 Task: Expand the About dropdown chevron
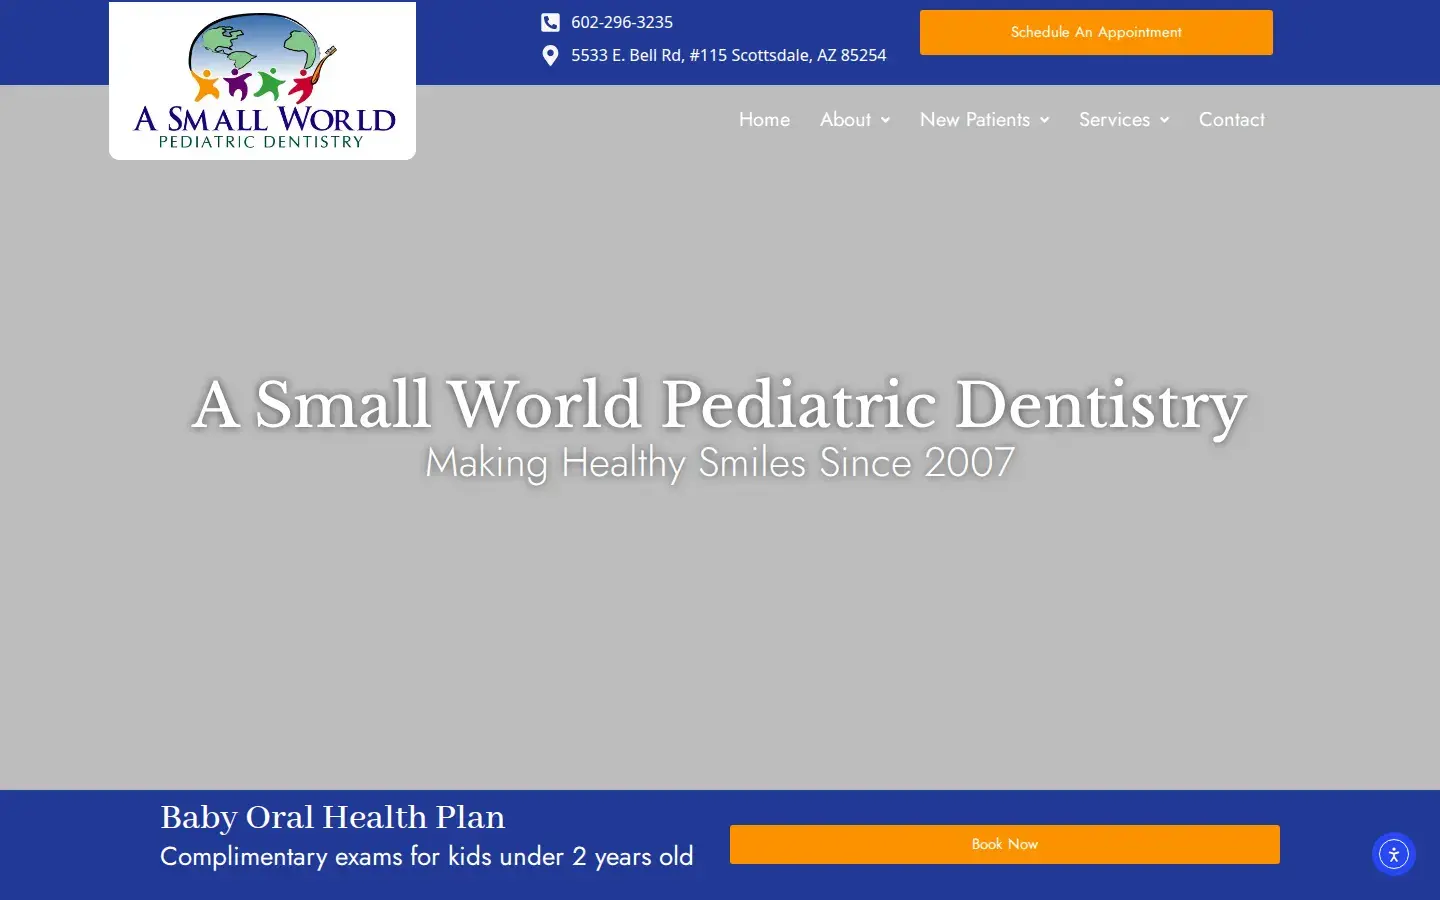(885, 120)
